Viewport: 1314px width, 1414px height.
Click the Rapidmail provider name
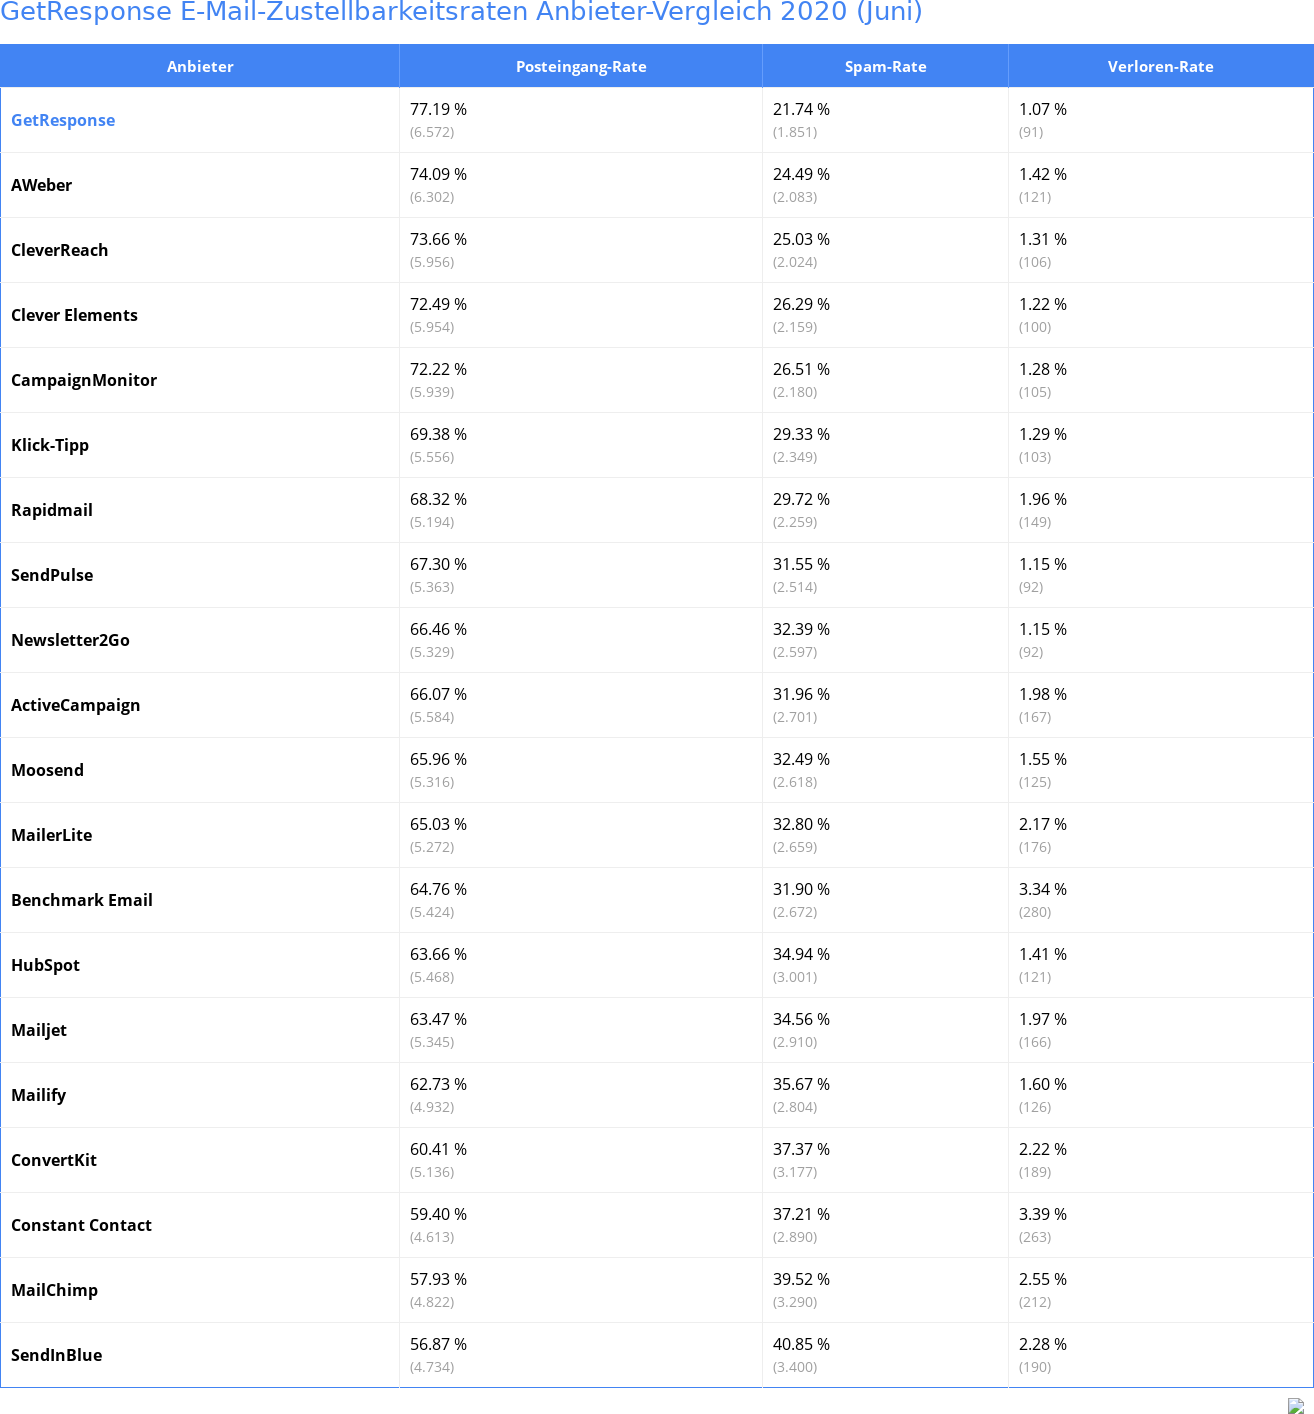click(x=52, y=510)
